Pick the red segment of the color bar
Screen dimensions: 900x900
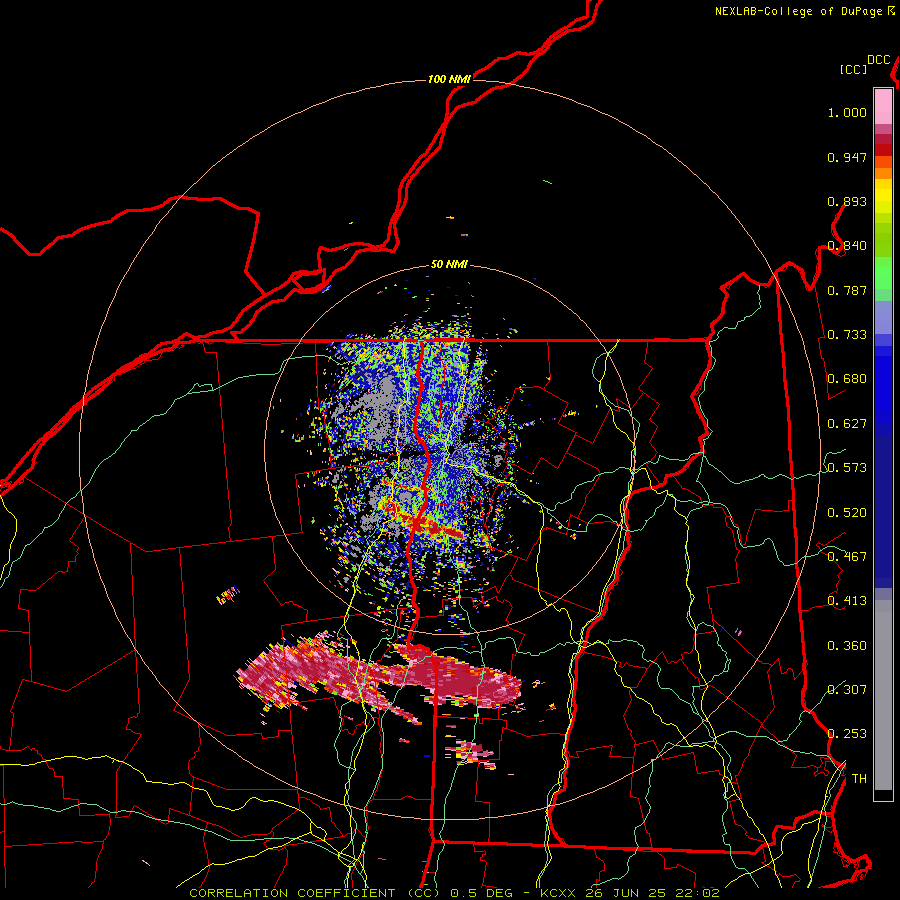[x=883, y=150]
